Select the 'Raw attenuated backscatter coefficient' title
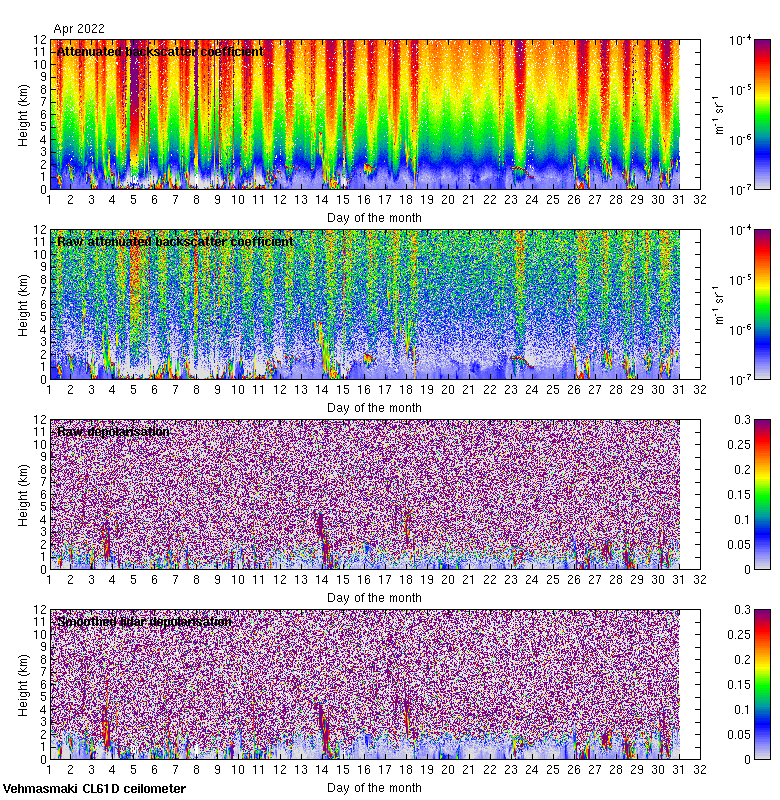The height and width of the screenshot is (800, 780). click(x=175, y=241)
